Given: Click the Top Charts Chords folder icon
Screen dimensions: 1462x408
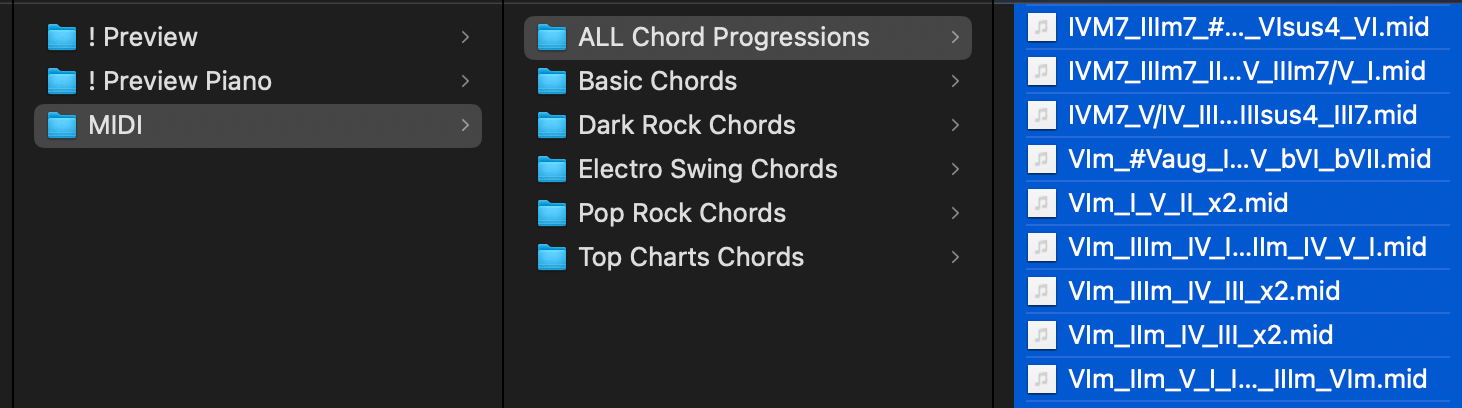Looking at the screenshot, I should pyautogui.click(x=552, y=258).
